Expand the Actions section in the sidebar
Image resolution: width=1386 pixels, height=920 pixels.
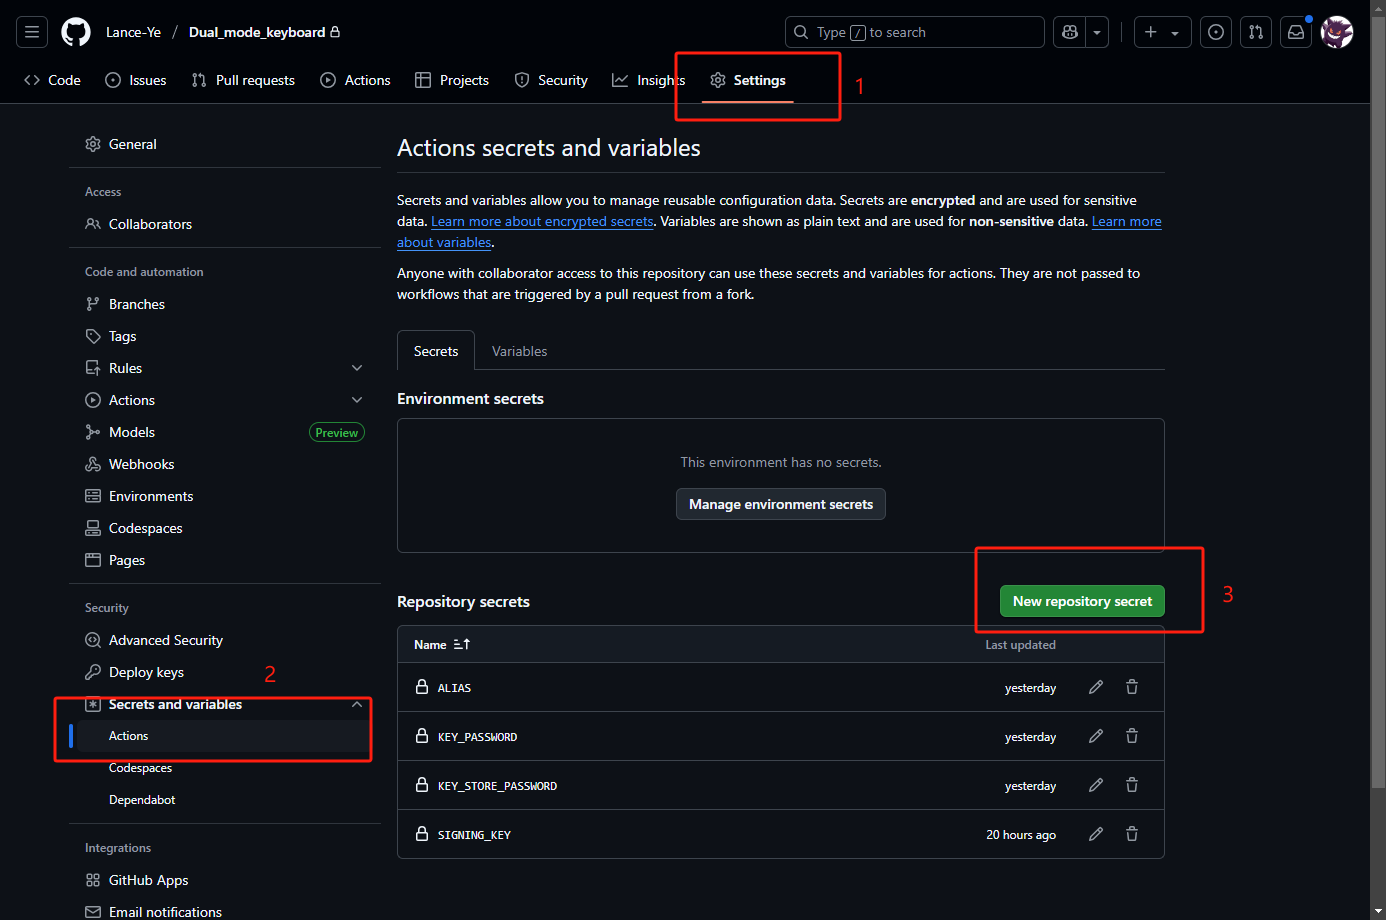[357, 399]
